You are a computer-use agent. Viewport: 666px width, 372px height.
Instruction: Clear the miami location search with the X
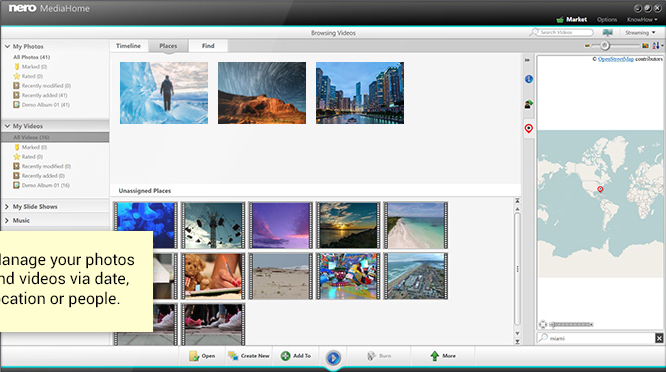pyautogui.click(x=659, y=338)
